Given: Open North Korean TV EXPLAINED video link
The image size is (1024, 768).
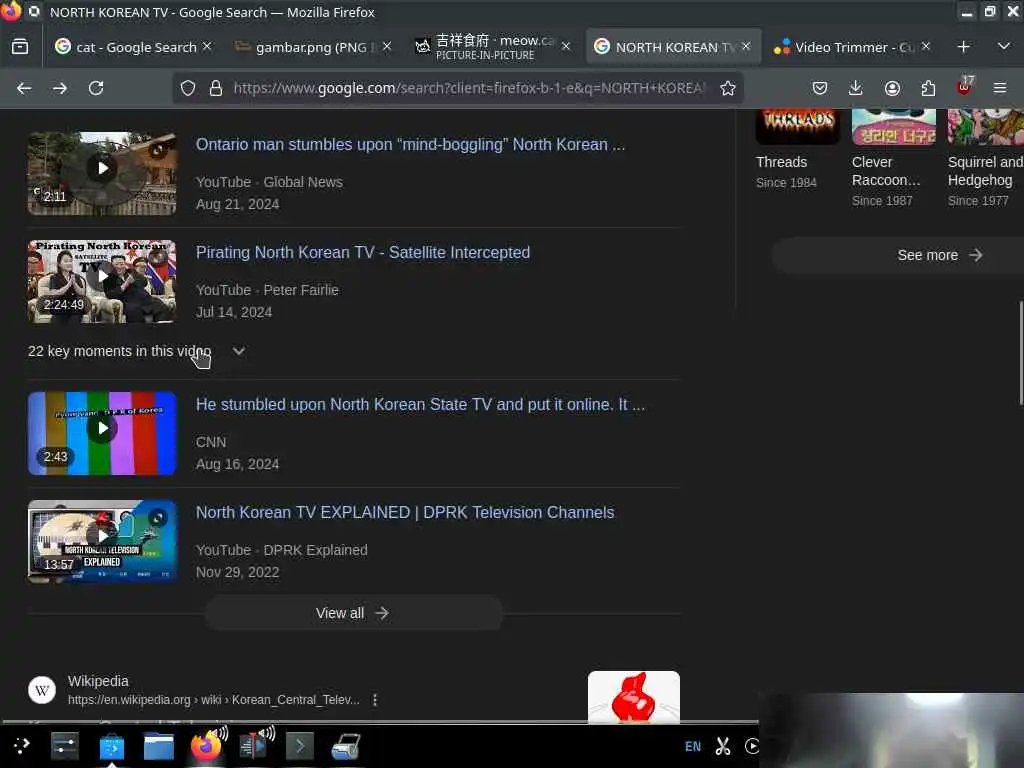Looking at the screenshot, I should (x=405, y=513).
